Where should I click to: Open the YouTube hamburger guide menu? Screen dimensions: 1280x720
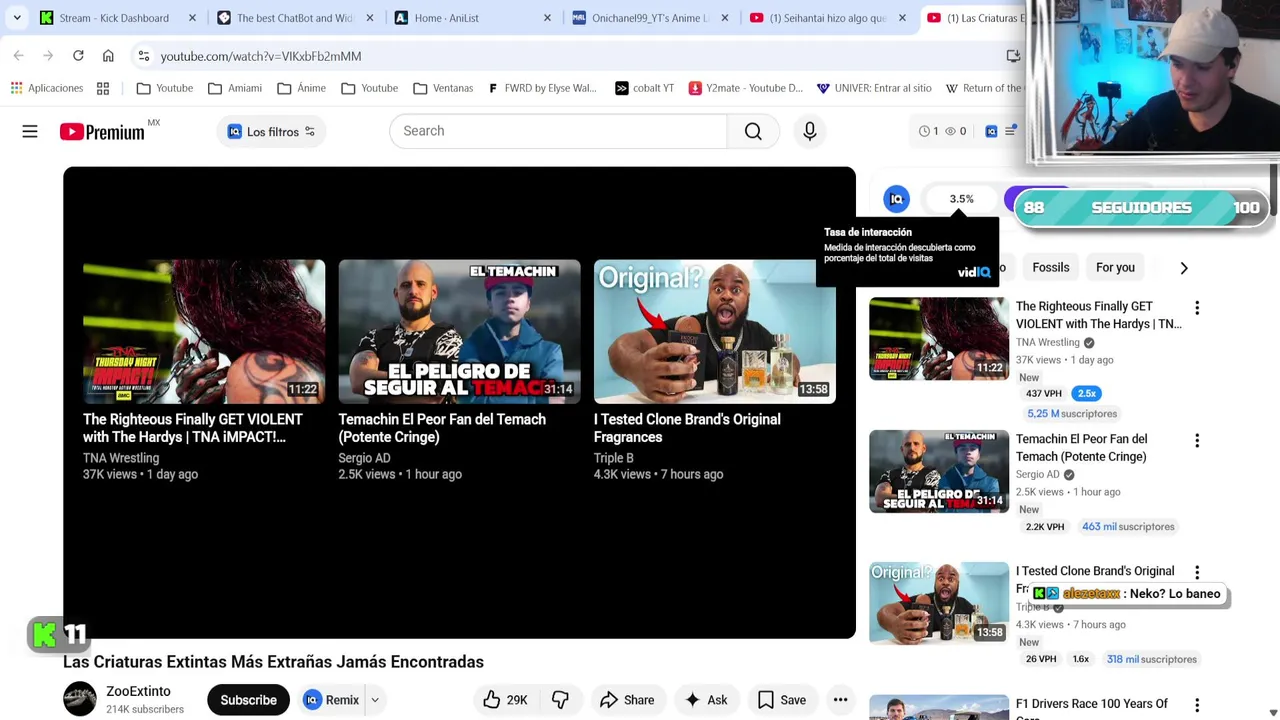[x=30, y=131]
